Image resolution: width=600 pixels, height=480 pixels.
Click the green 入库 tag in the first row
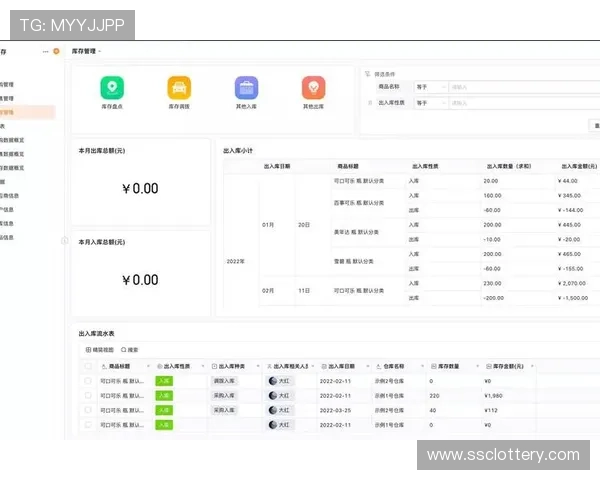point(164,381)
